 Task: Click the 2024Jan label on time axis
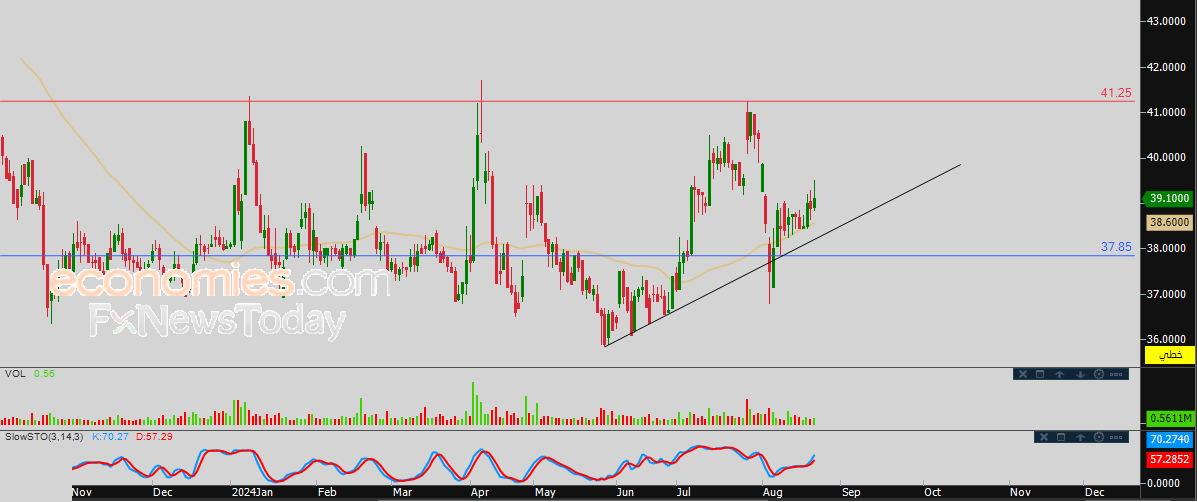point(251,494)
